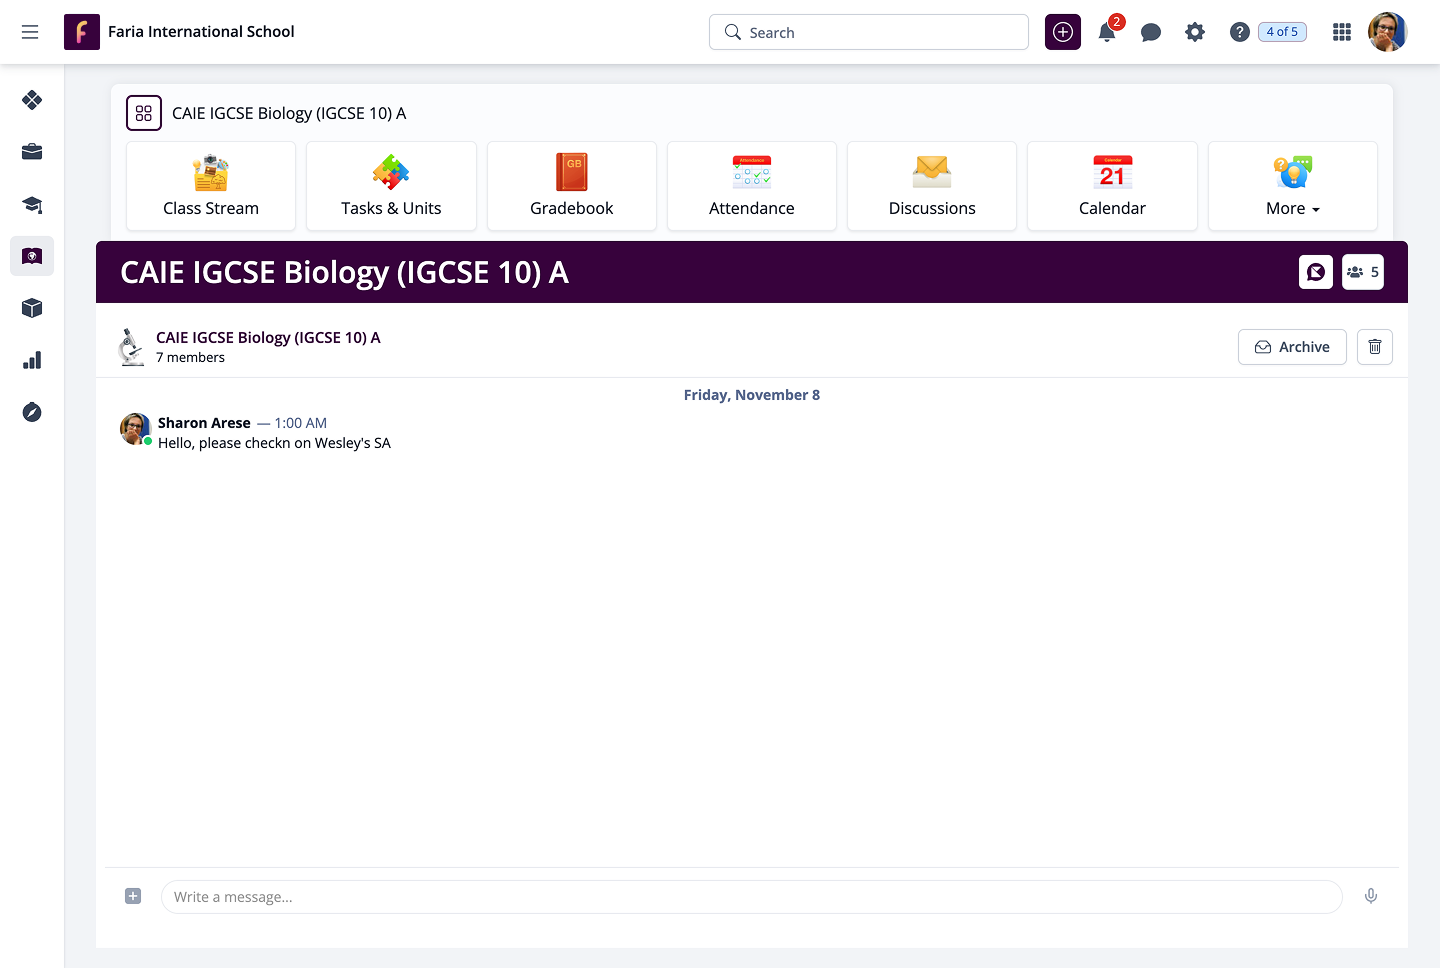This screenshot has width=1440, height=968.
Task: Open the Gradebook tab
Action: coord(571,187)
